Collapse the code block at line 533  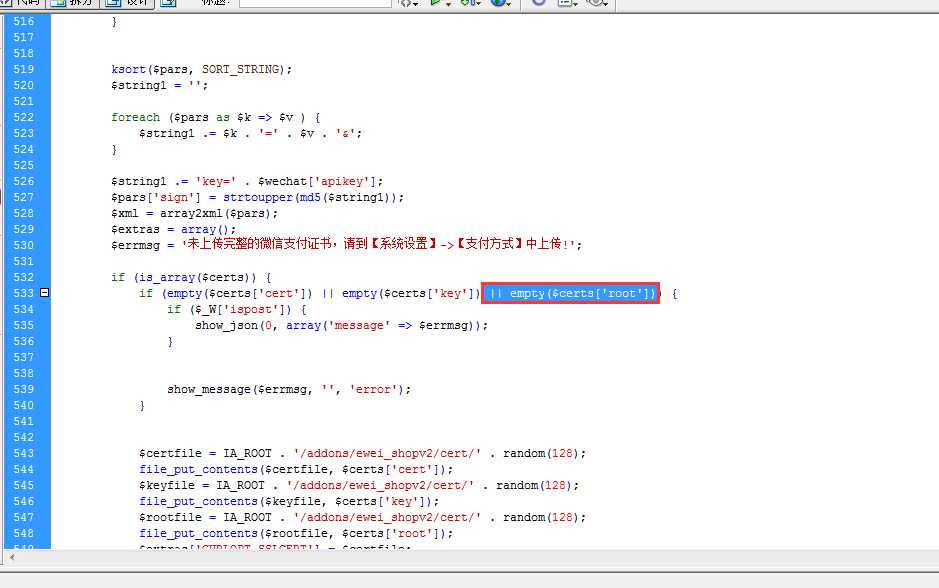pyautogui.click(x=44, y=293)
